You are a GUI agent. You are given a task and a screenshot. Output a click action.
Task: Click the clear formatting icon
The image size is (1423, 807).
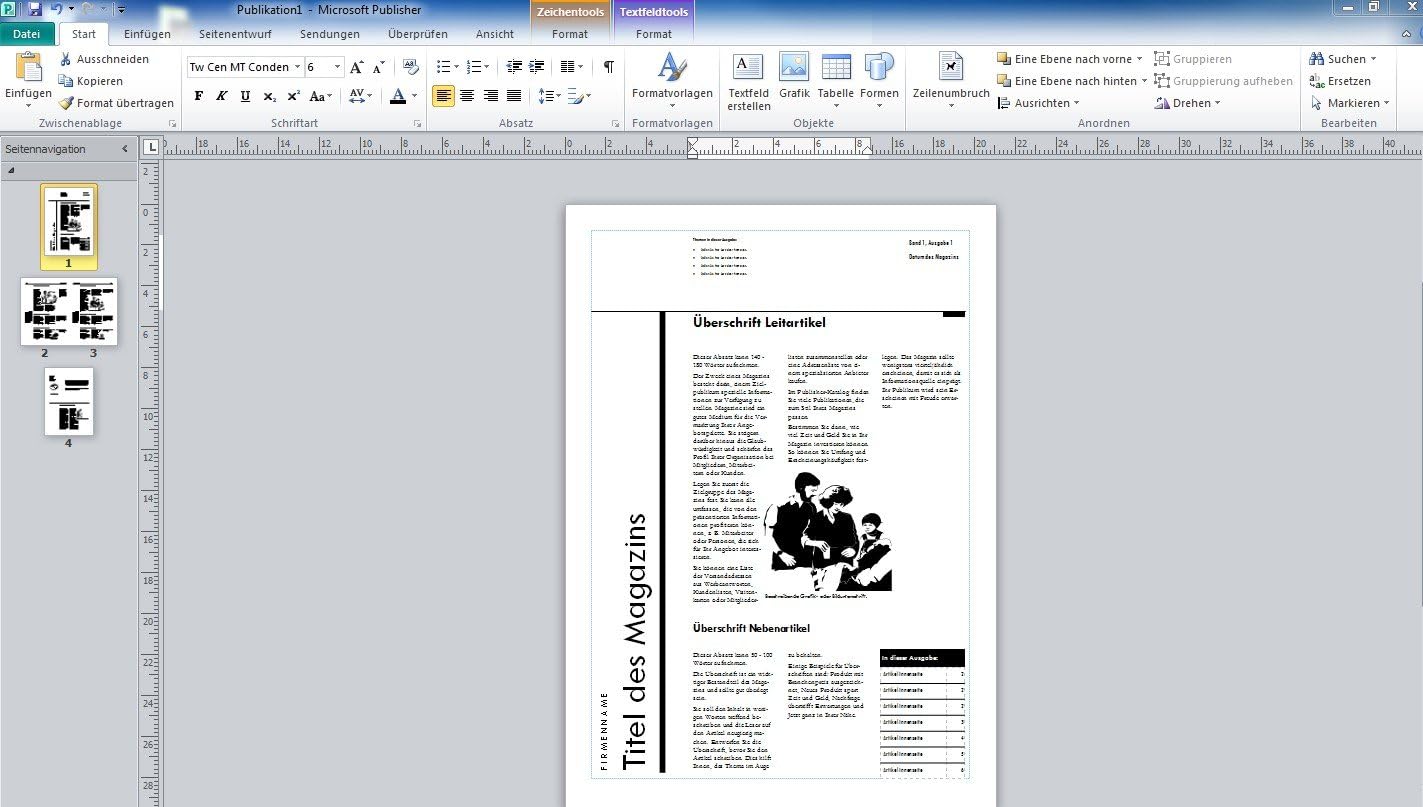click(410, 67)
